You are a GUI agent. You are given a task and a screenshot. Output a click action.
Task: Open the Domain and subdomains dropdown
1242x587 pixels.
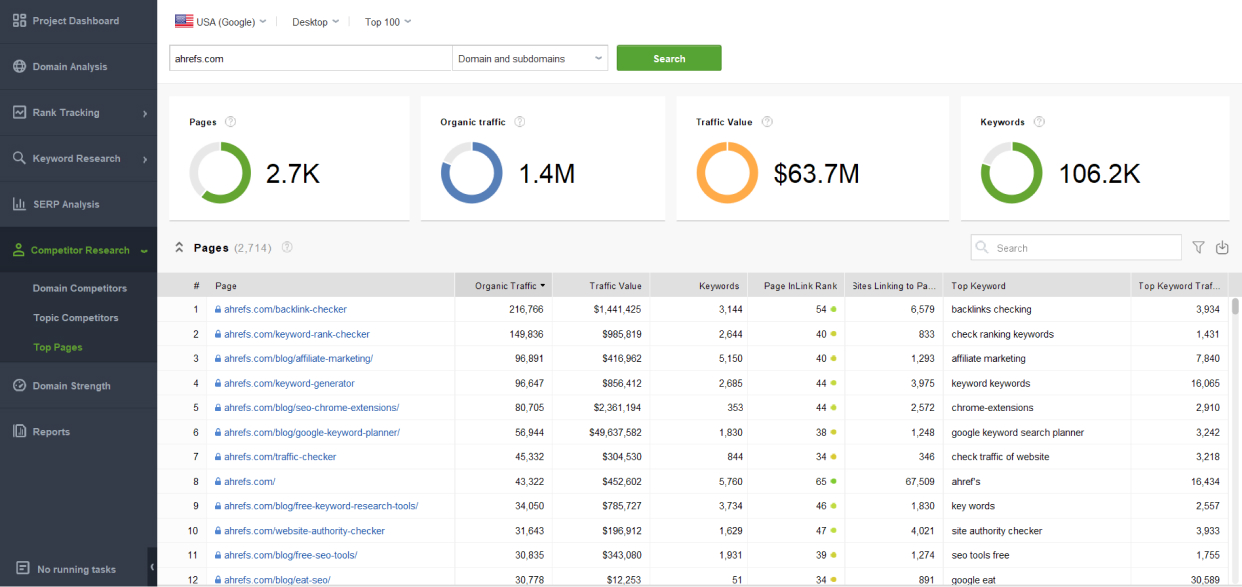tap(530, 59)
